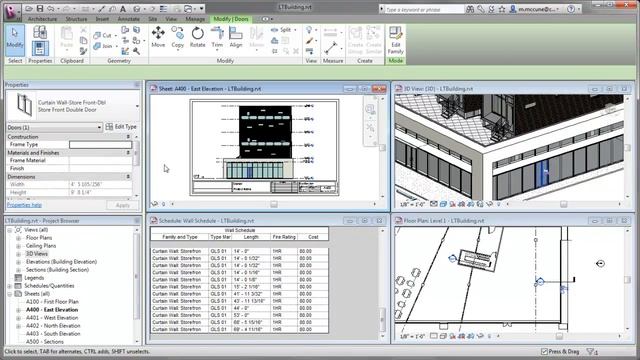Expand the Floor Plans tree node
The height and width of the screenshot is (360, 640).
[18, 238]
